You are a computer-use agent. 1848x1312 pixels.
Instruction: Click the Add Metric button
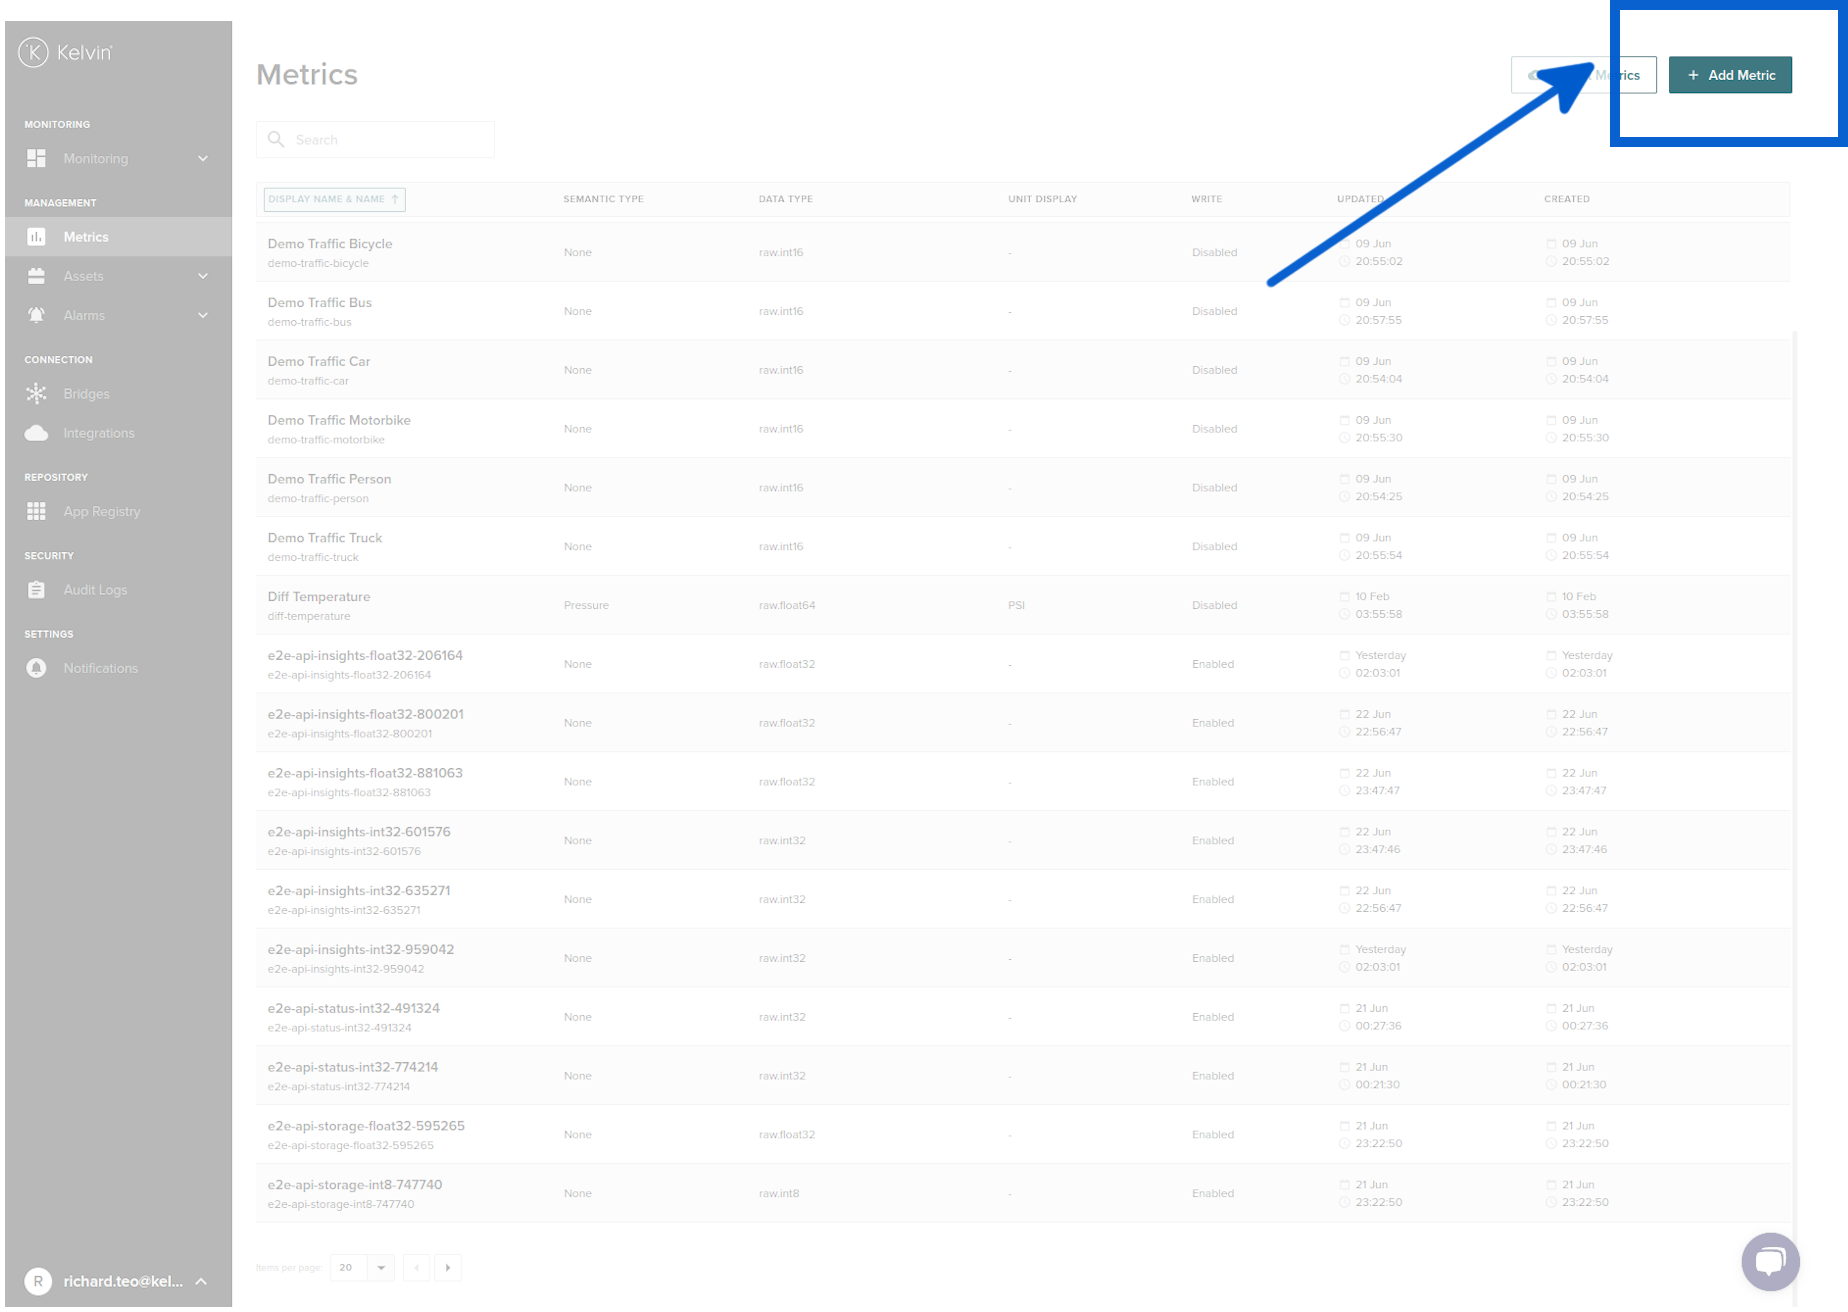(1730, 75)
